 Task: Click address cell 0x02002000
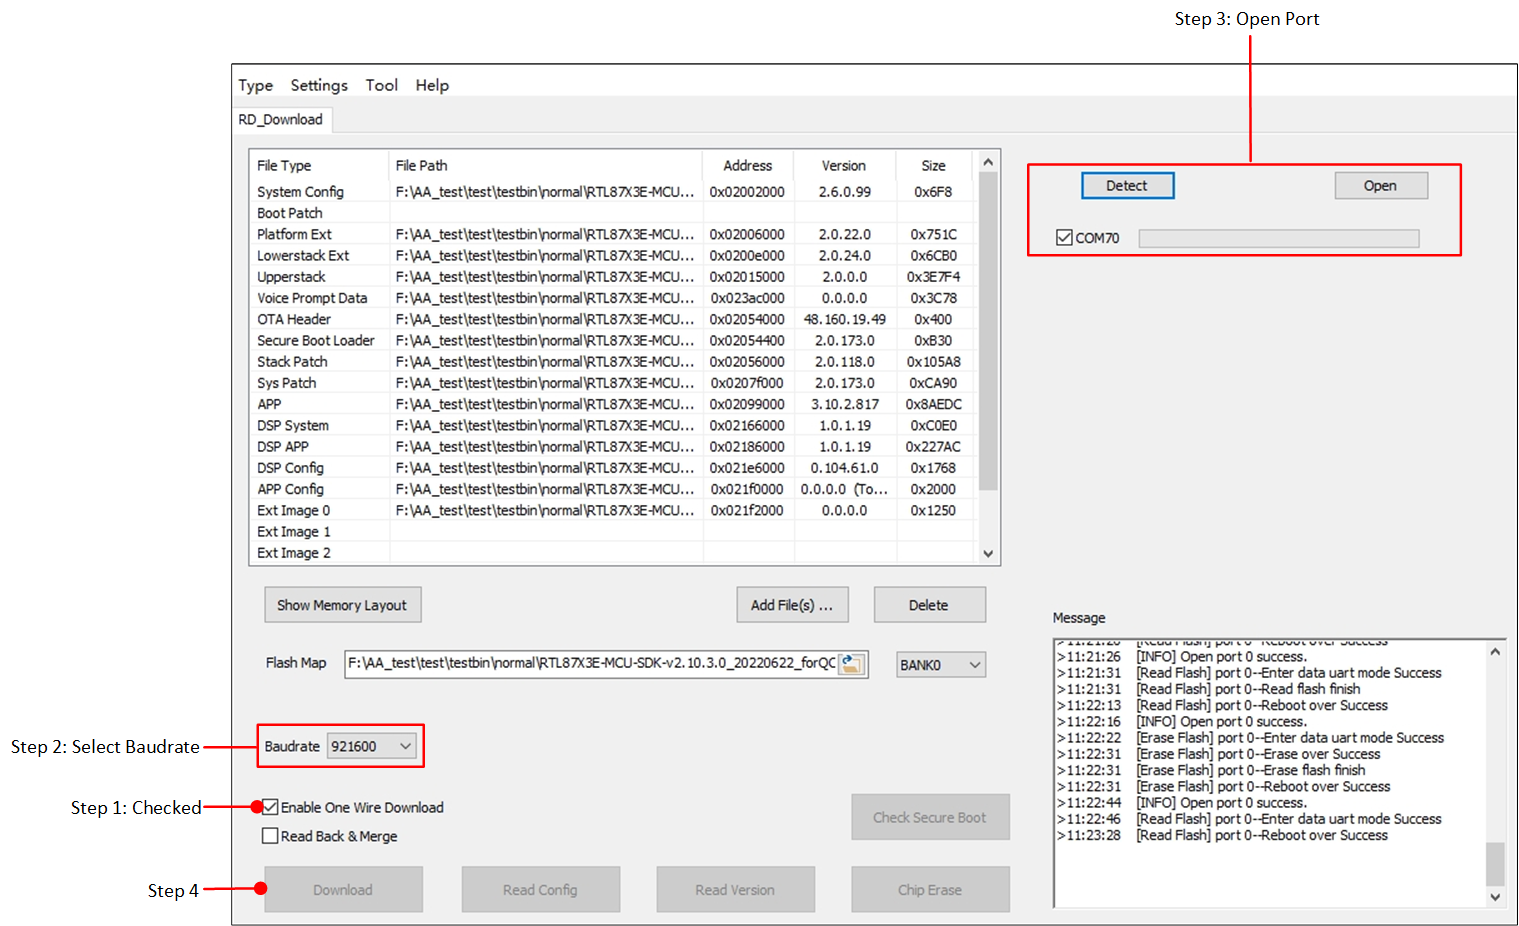coord(747,192)
